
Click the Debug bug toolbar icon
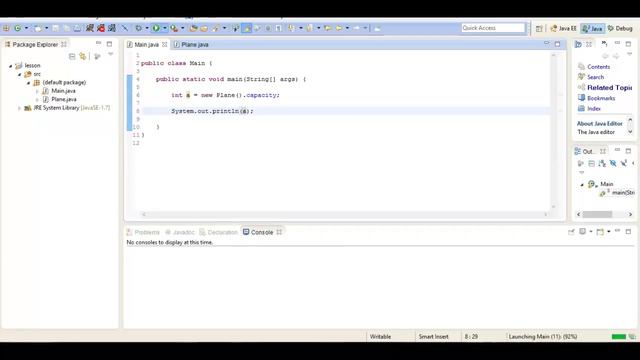pyautogui.click(x=138, y=28)
